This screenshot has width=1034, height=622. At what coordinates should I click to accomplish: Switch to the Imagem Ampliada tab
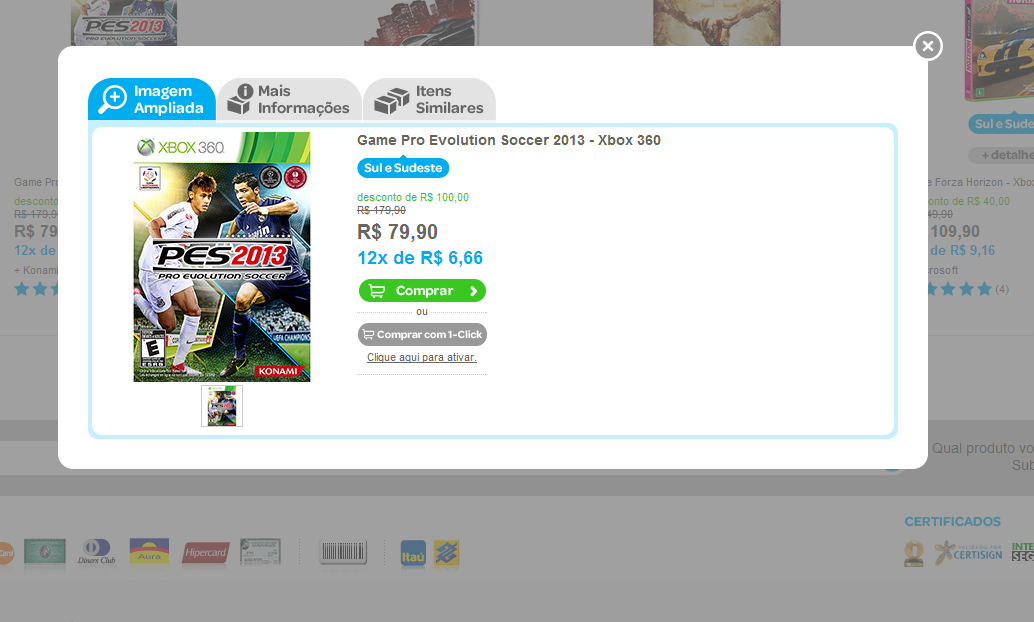pyautogui.click(x=152, y=100)
